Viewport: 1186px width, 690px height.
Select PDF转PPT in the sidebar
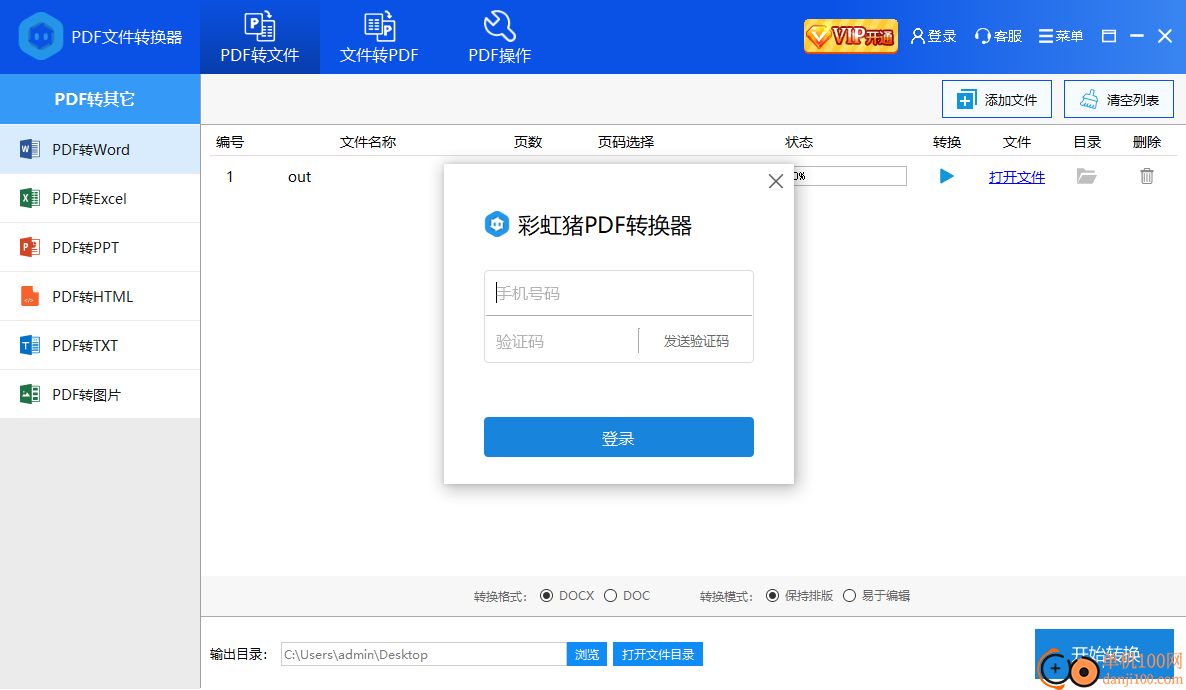tap(100, 247)
